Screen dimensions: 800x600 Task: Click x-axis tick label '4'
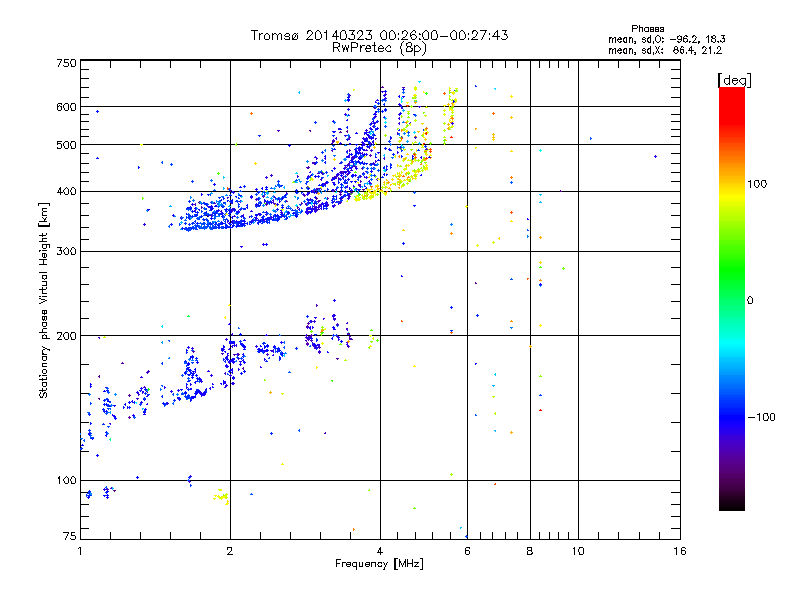click(x=380, y=551)
